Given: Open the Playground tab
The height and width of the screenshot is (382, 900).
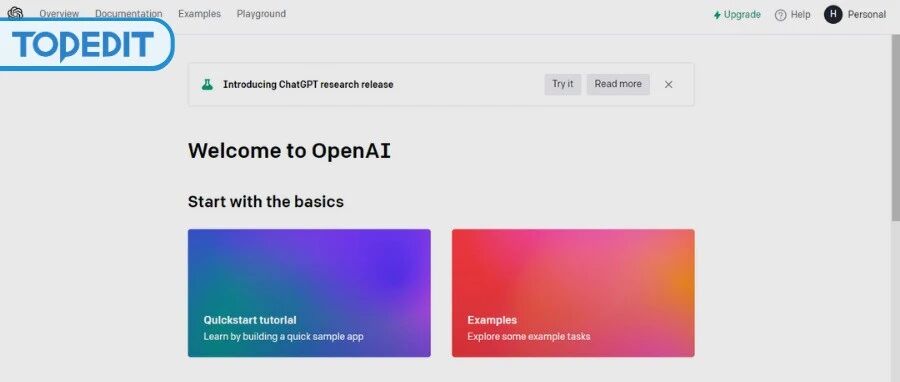Looking at the screenshot, I should coord(261,14).
